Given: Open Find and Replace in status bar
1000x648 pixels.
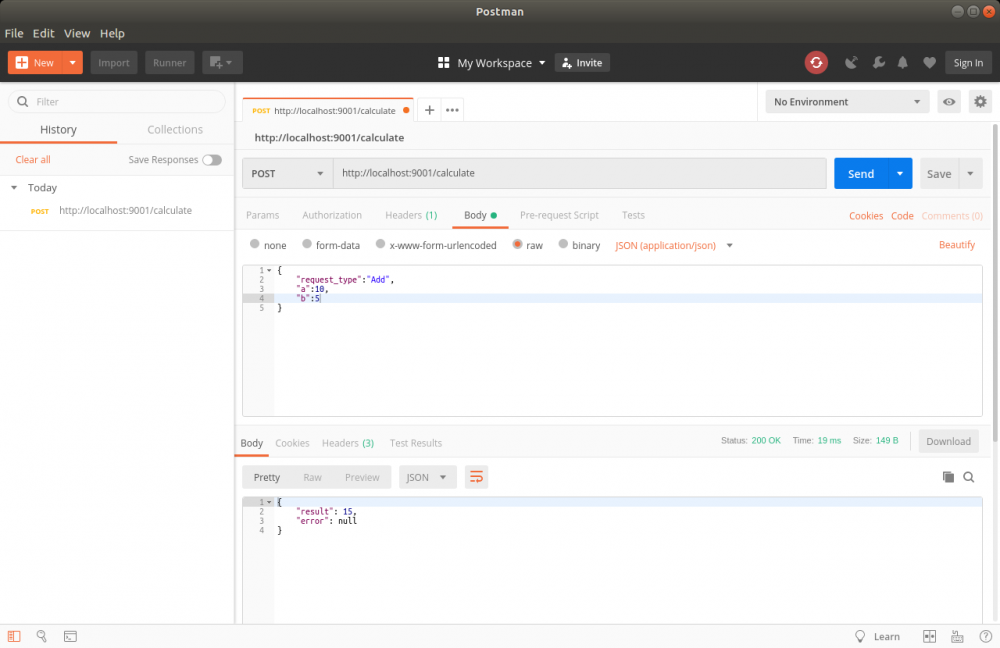Looking at the screenshot, I should pyautogui.click(x=41, y=636).
